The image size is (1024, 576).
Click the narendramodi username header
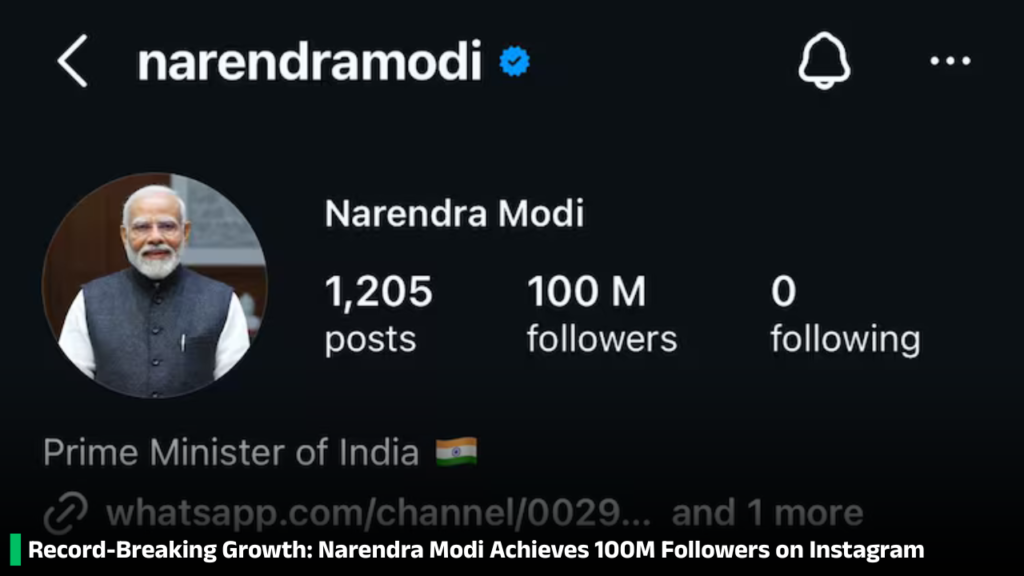310,63
